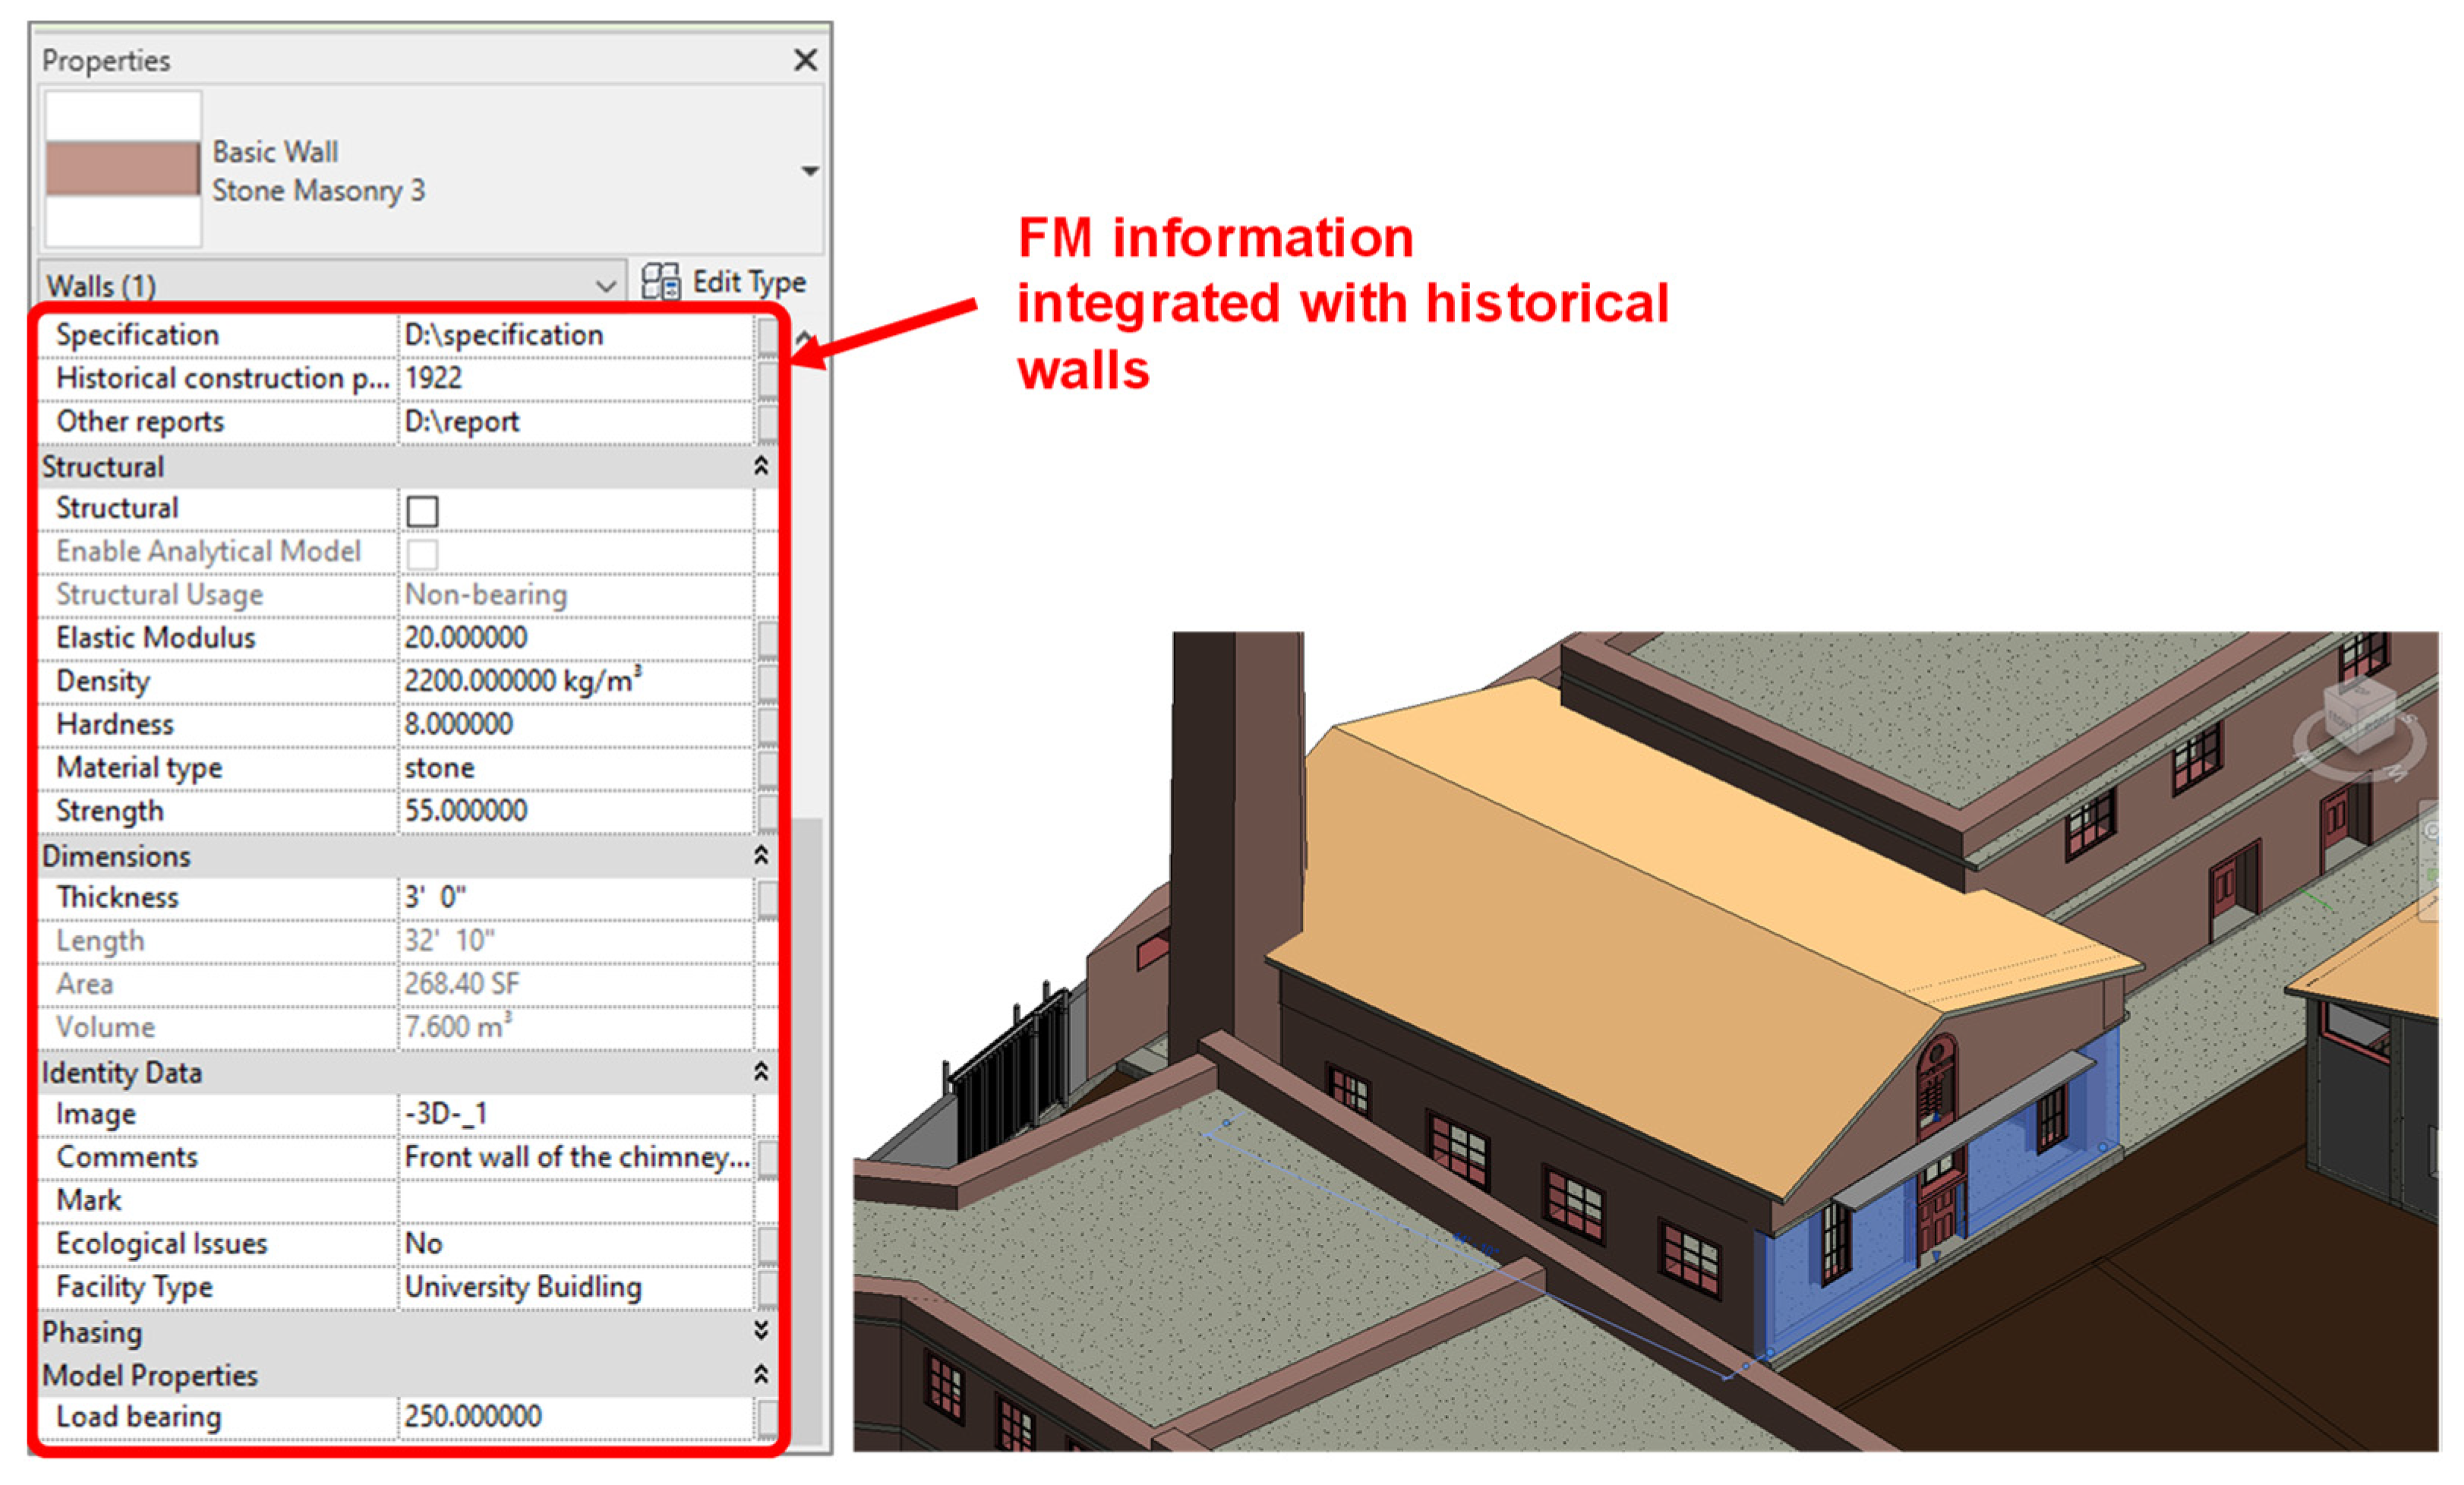2464x1485 pixels.
Task: Collapse the Identity Data section
Action: (760, 1072)
